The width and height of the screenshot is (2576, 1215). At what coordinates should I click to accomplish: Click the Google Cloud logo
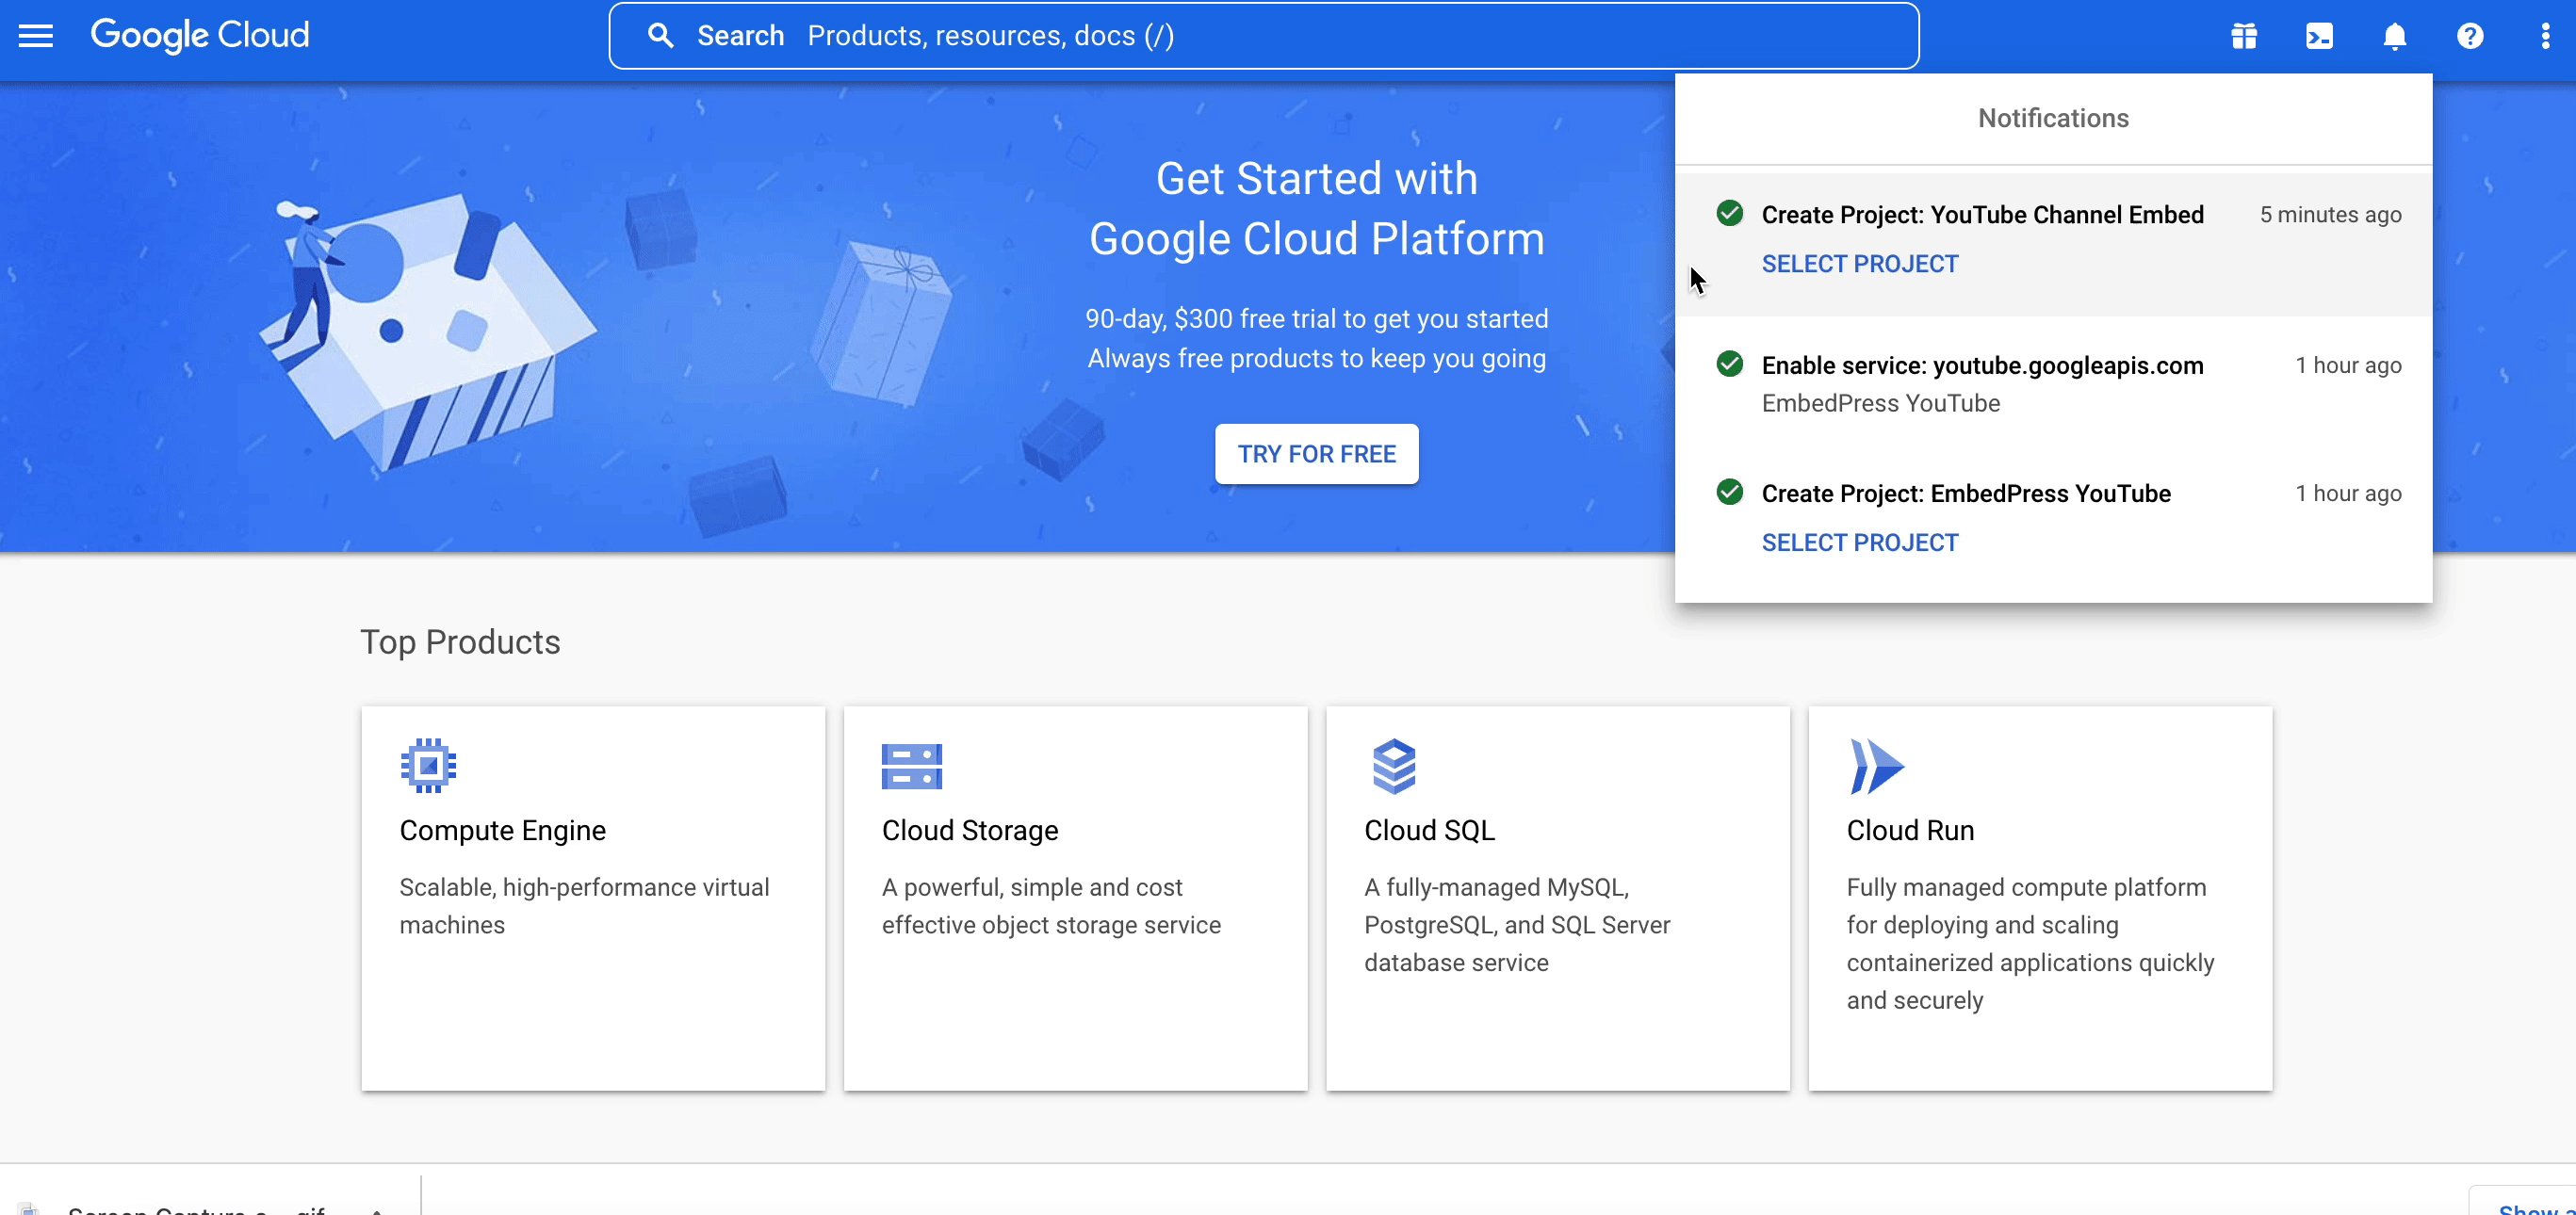(x=200, y=36)
